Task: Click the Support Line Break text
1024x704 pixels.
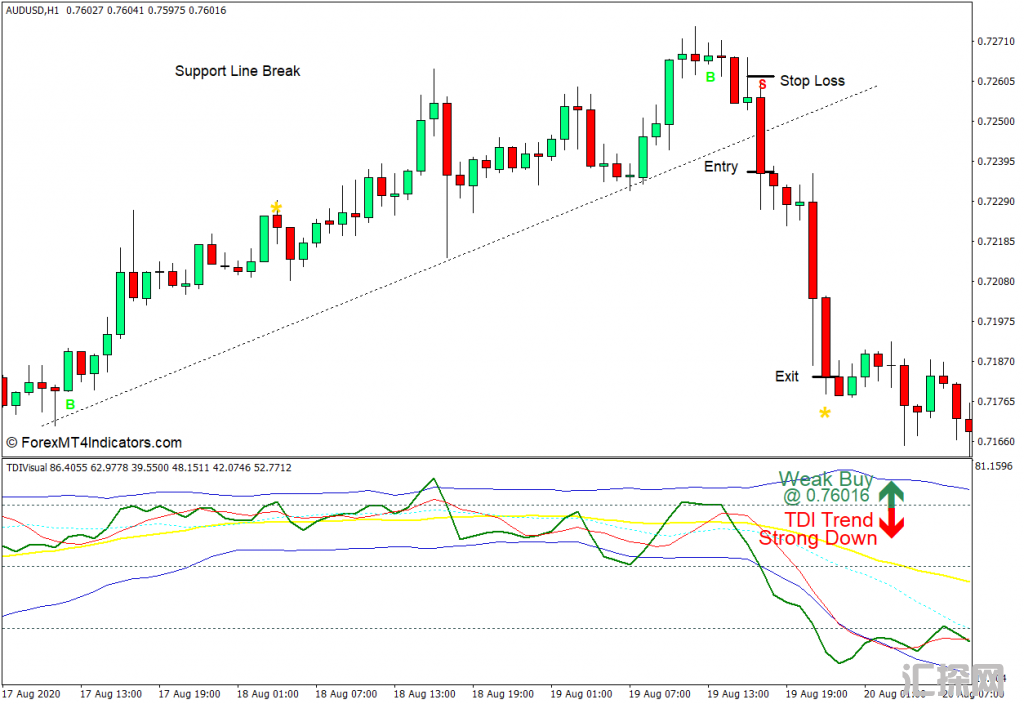Action: (237, 71)
